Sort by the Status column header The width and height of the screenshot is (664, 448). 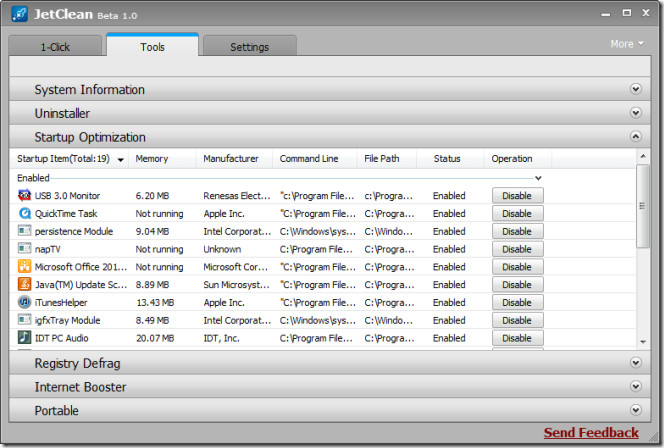(451, 159)
